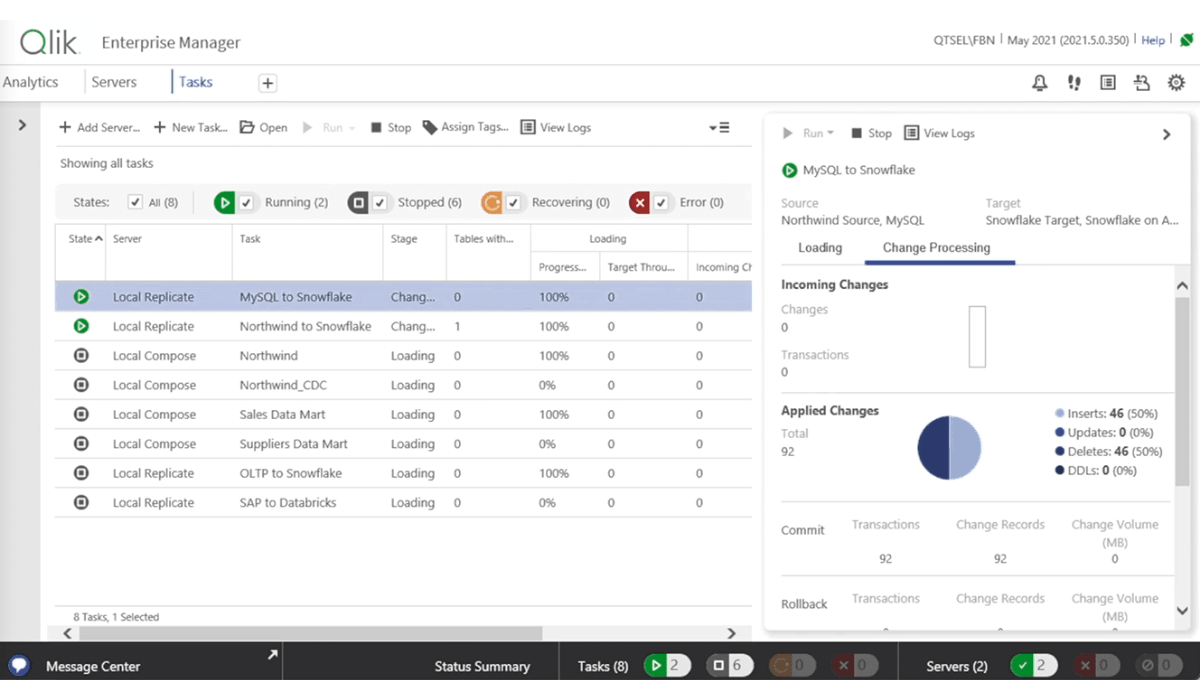The image size is (1200, 700).
Task: Open the settings gear icon
Action: click(x=1177, y=83)
